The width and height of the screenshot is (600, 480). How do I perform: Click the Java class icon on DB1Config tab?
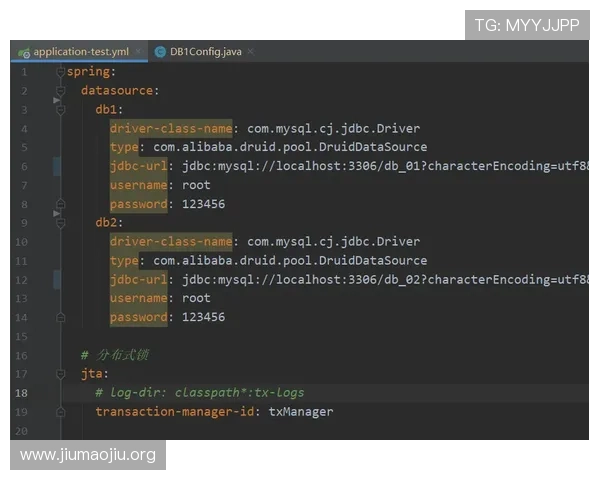point(160,52)
